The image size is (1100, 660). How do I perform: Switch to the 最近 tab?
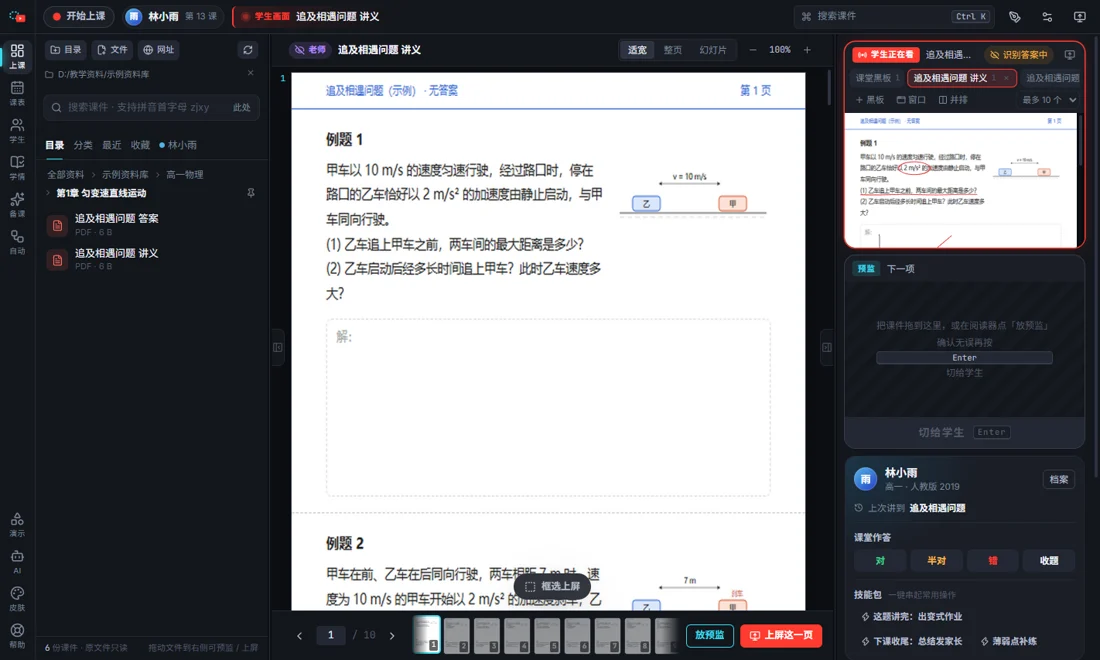[112, 145]
